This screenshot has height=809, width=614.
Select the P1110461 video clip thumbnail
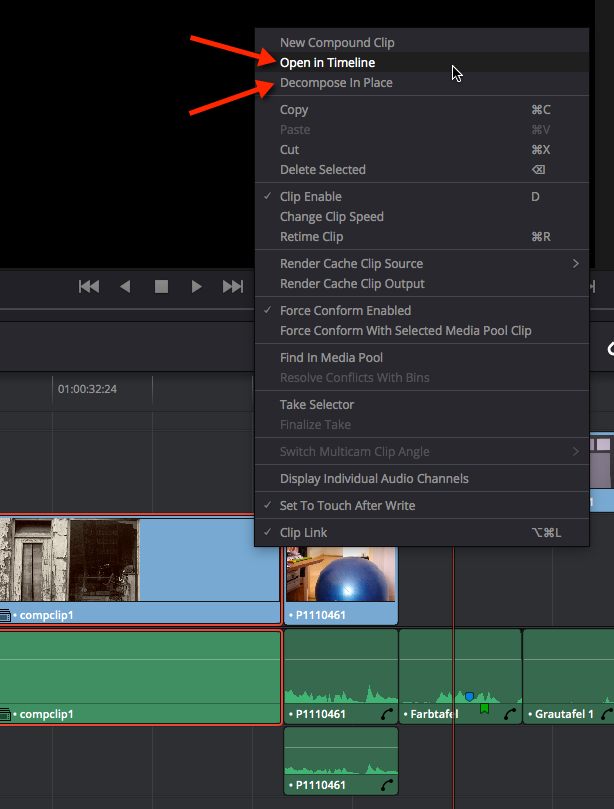(341, 575)
